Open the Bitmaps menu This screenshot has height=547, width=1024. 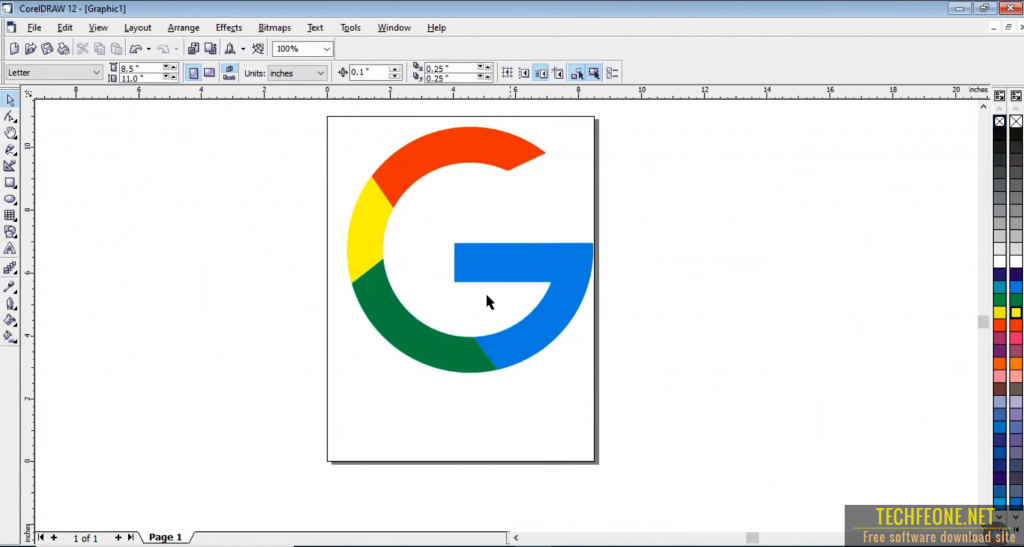274,27
